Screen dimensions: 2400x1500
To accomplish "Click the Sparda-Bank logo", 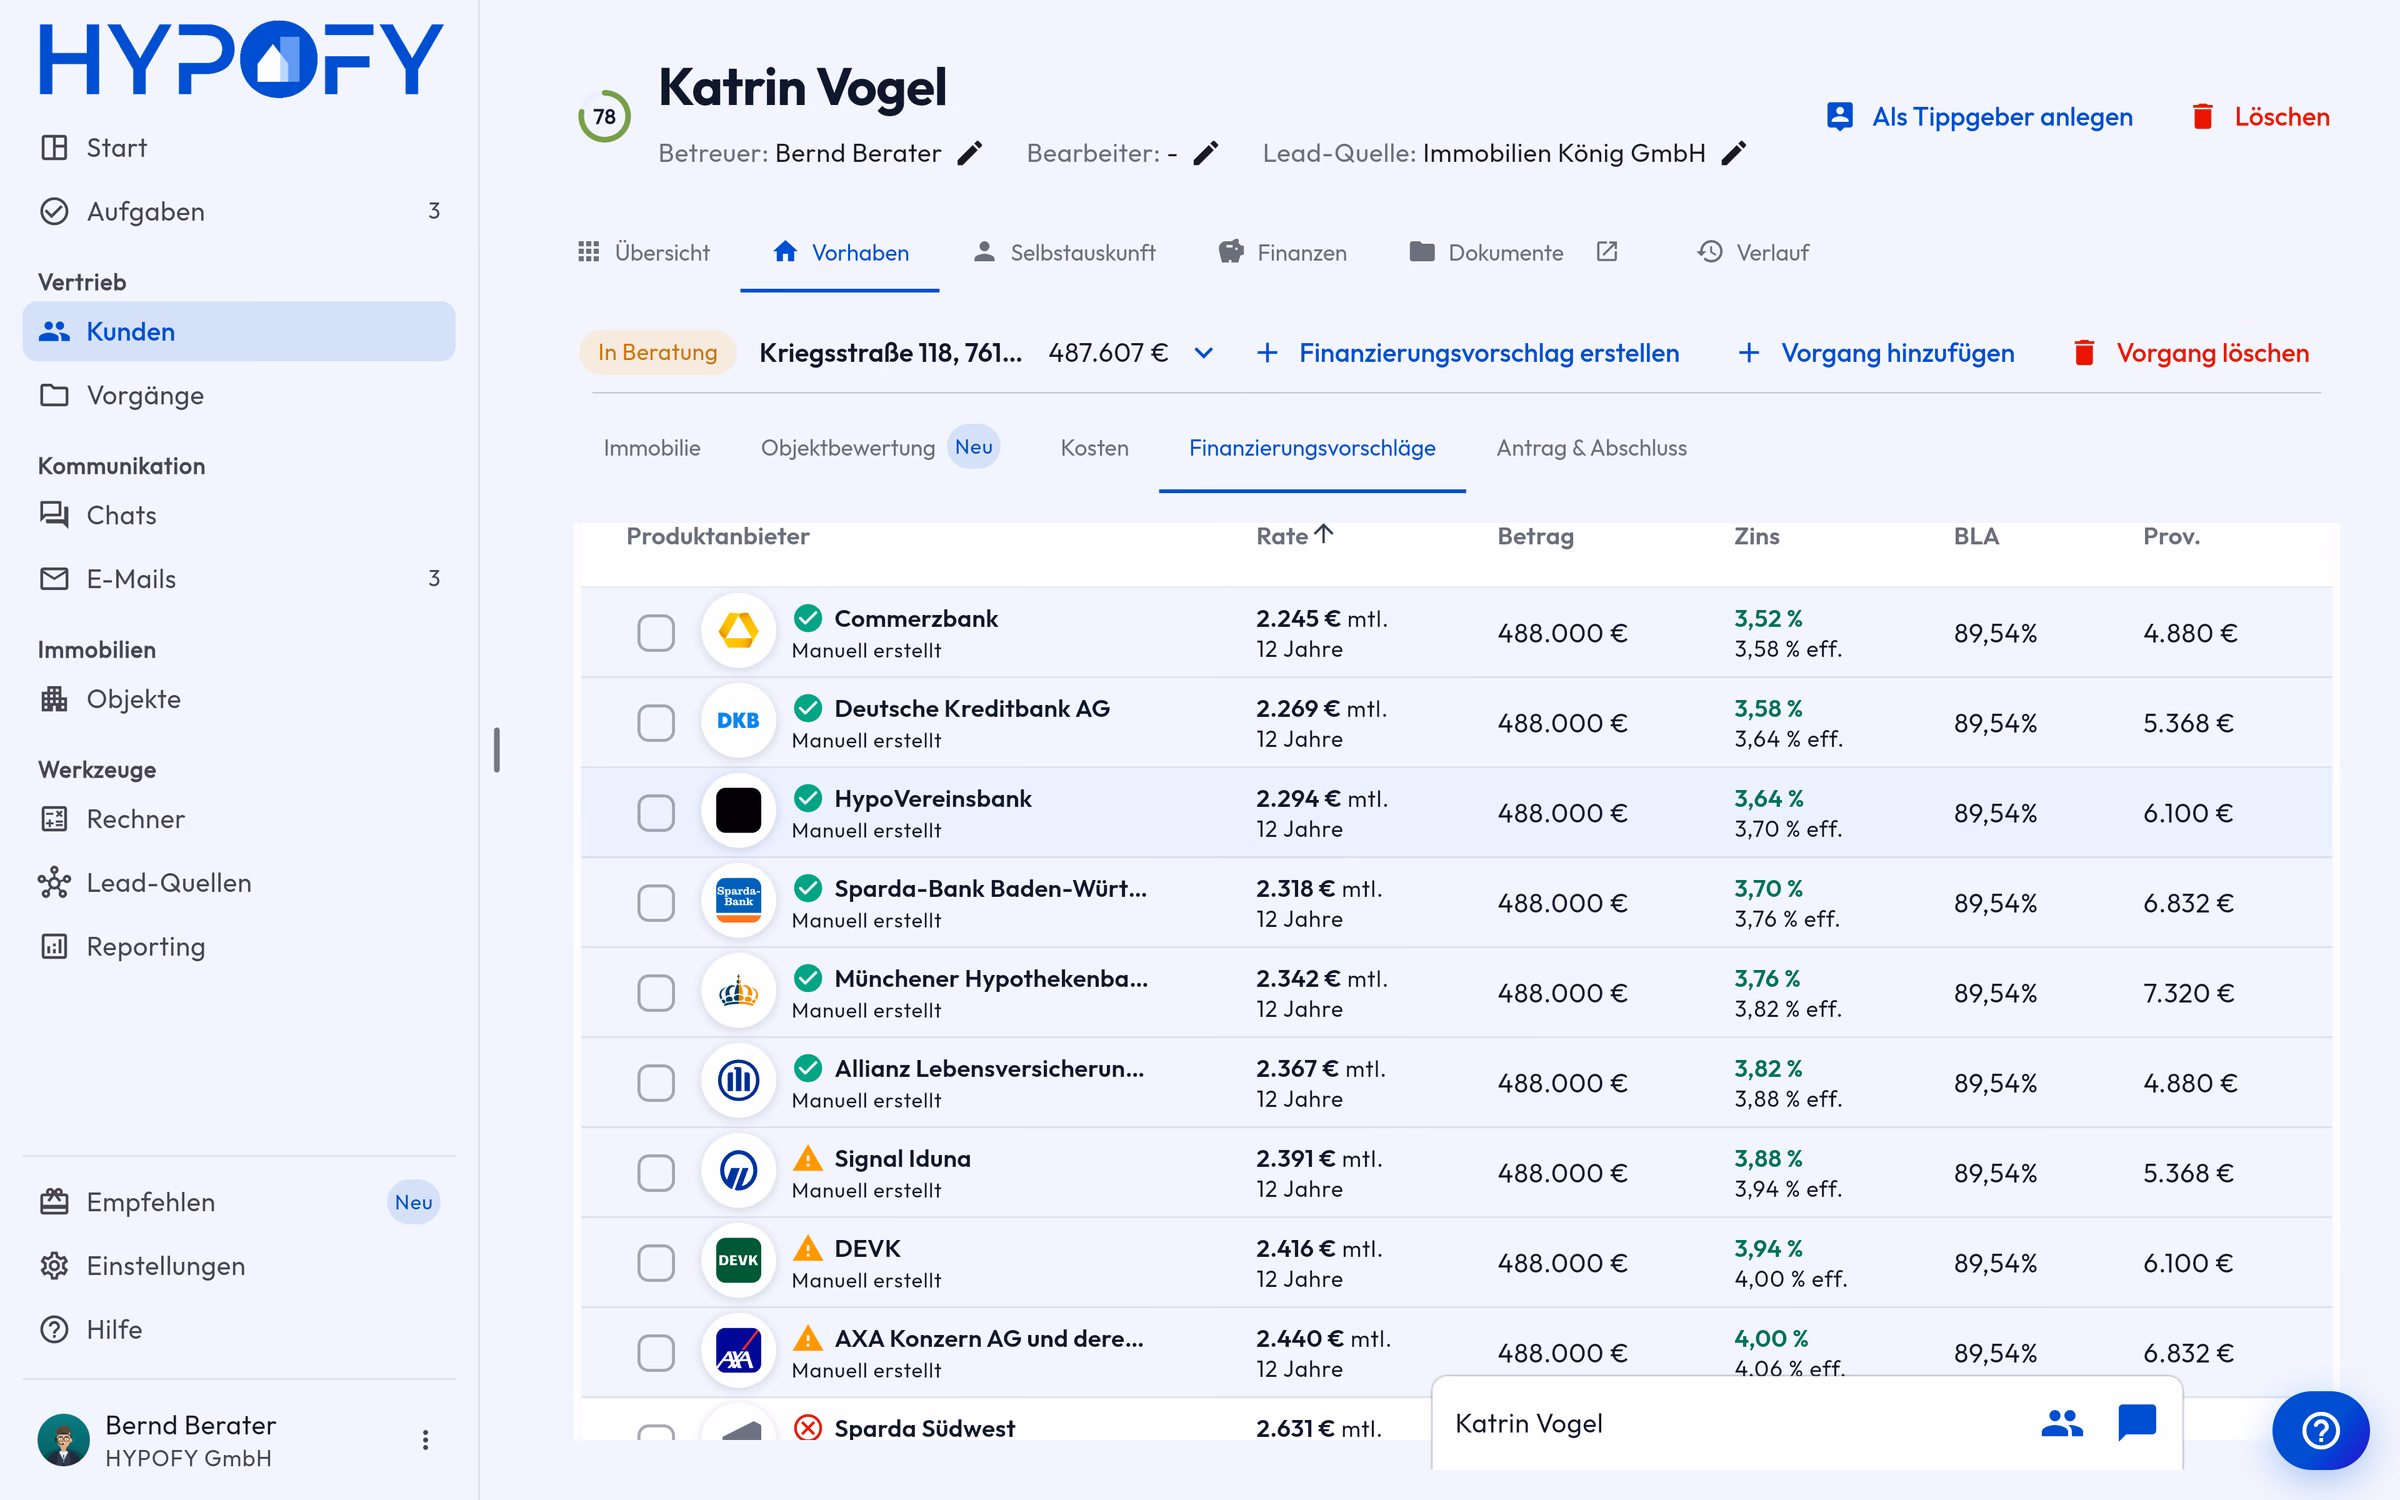I will (x=738, y=901).
